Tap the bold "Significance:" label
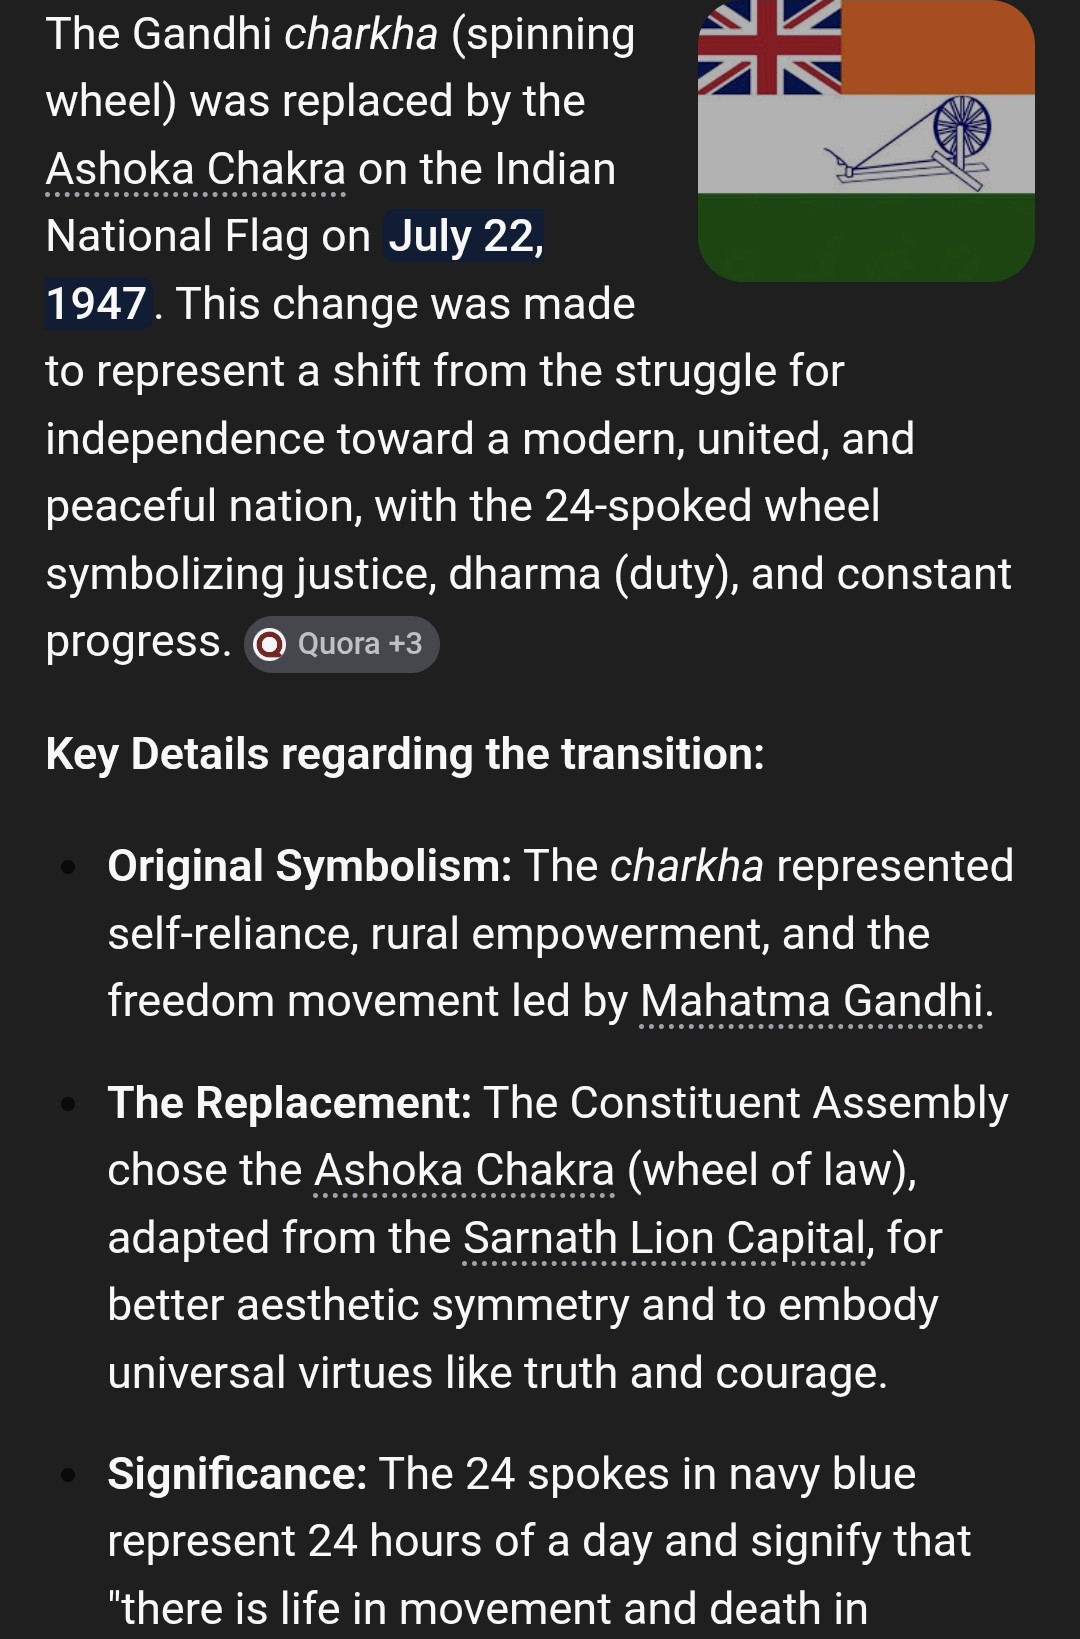The image size is (1080, 1639). coord(238,1474)
